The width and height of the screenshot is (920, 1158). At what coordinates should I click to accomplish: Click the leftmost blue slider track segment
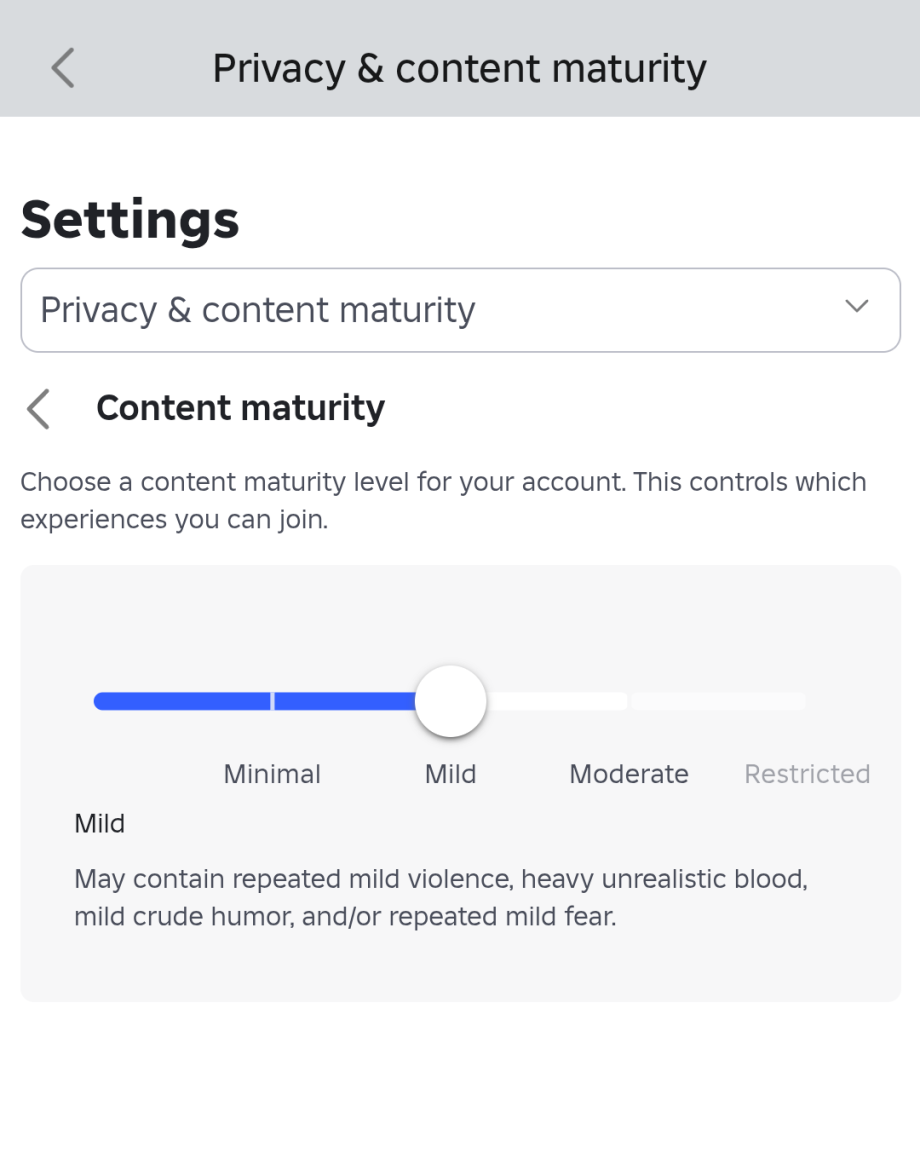tap(181, 701)
